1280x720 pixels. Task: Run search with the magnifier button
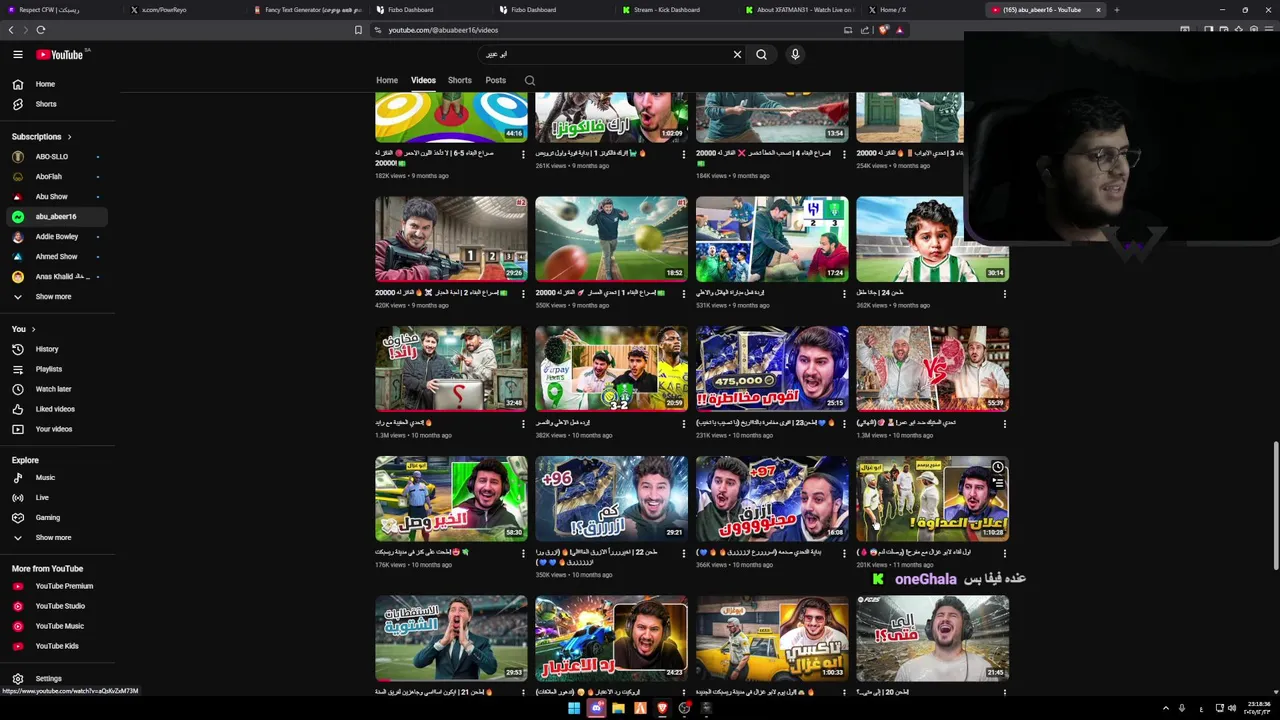pyautogui.click(x=761, y=54)
